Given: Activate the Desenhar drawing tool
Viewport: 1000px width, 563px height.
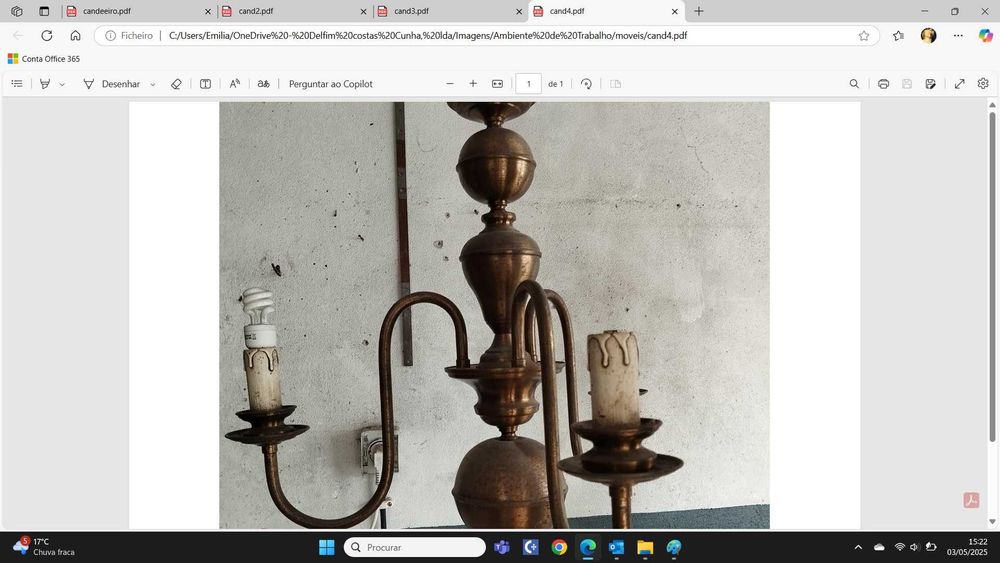Looking at the screenshot, I should point(112,84).
